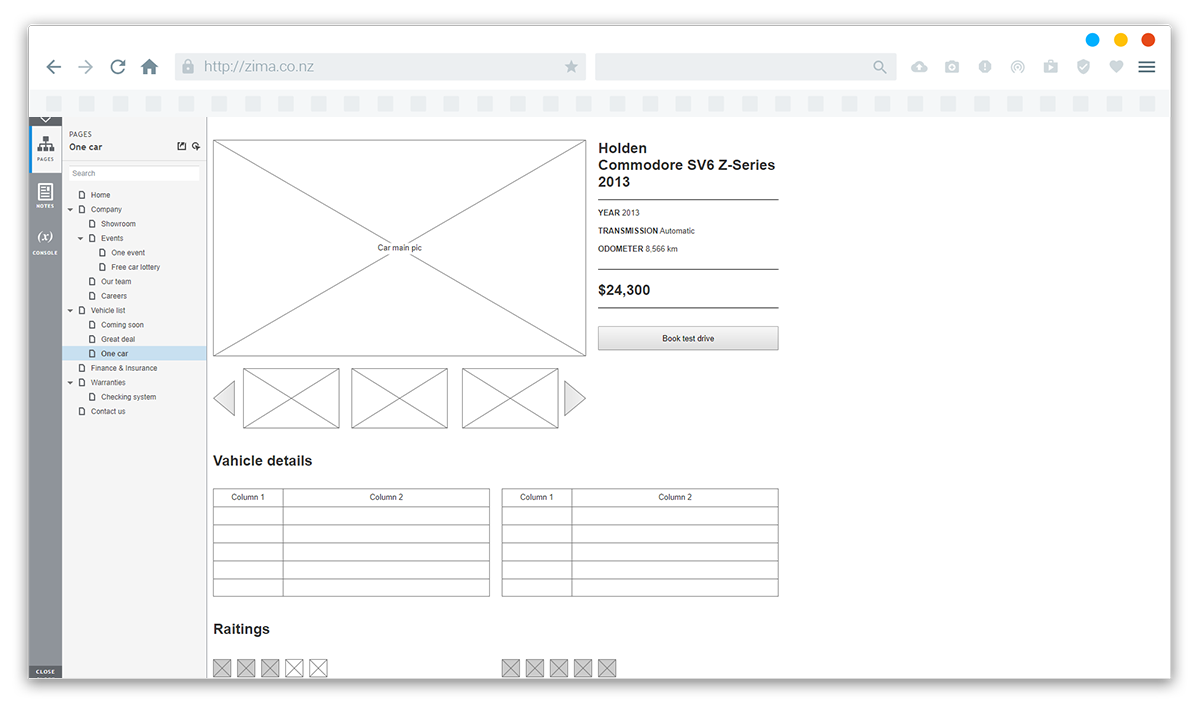Open the Finance & Insurance page

123,368
